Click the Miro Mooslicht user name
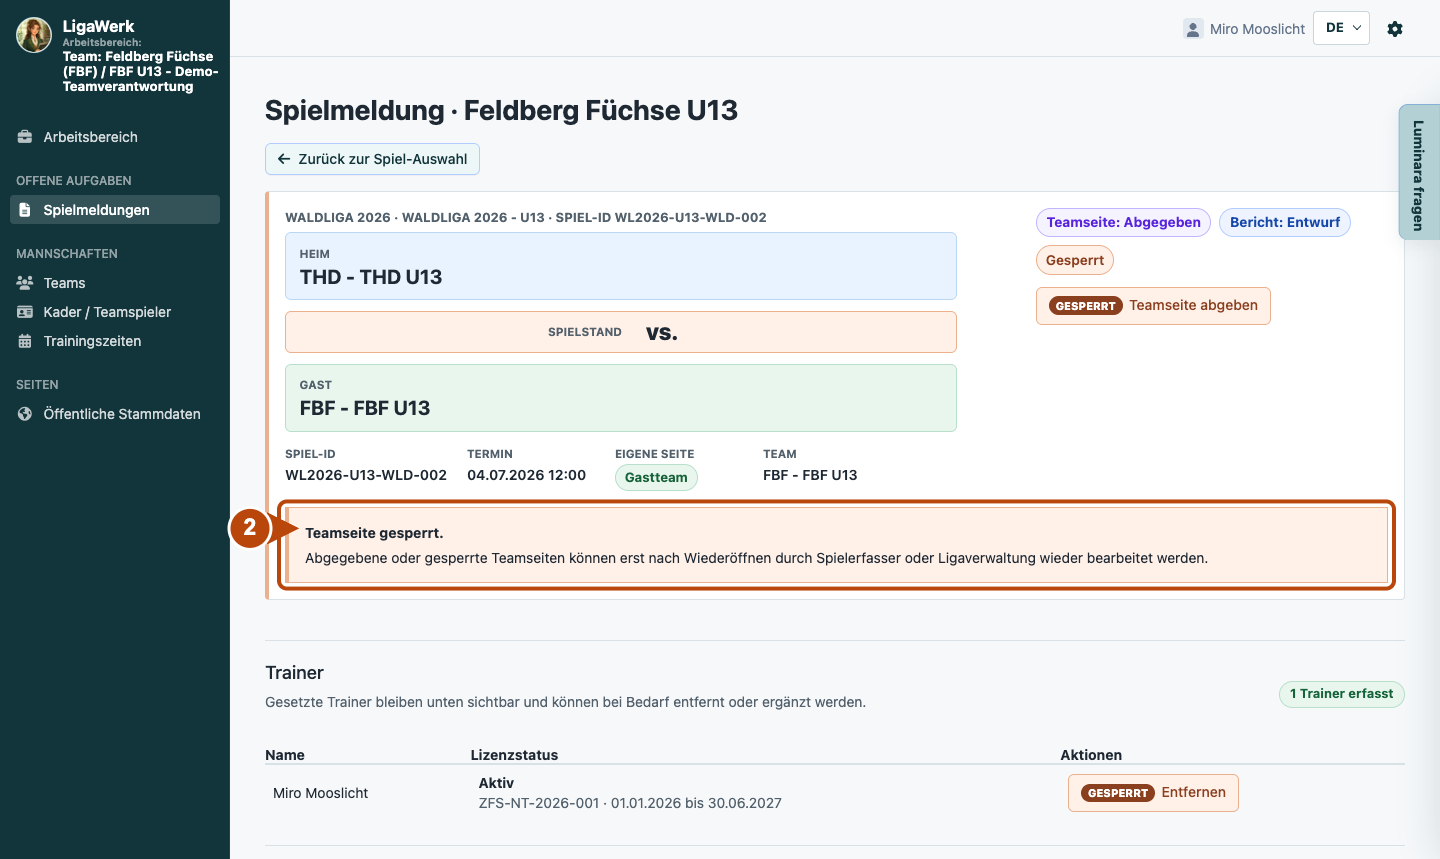Screen dimensions: 1440x859 (1257, 29)
